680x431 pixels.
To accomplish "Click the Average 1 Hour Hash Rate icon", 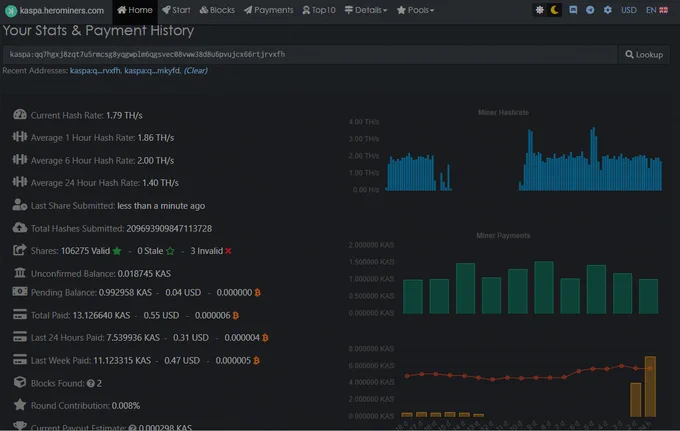I will 20,137.
